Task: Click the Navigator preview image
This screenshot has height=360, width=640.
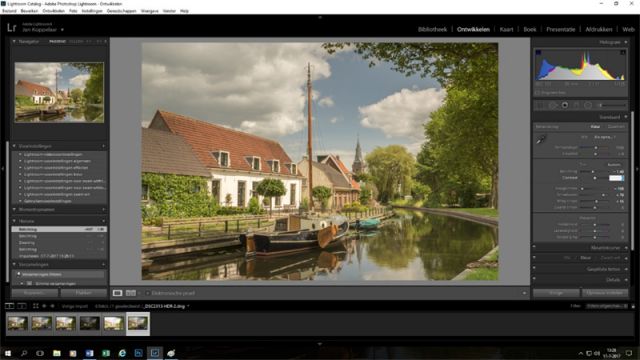Action: tap(59, 92)
